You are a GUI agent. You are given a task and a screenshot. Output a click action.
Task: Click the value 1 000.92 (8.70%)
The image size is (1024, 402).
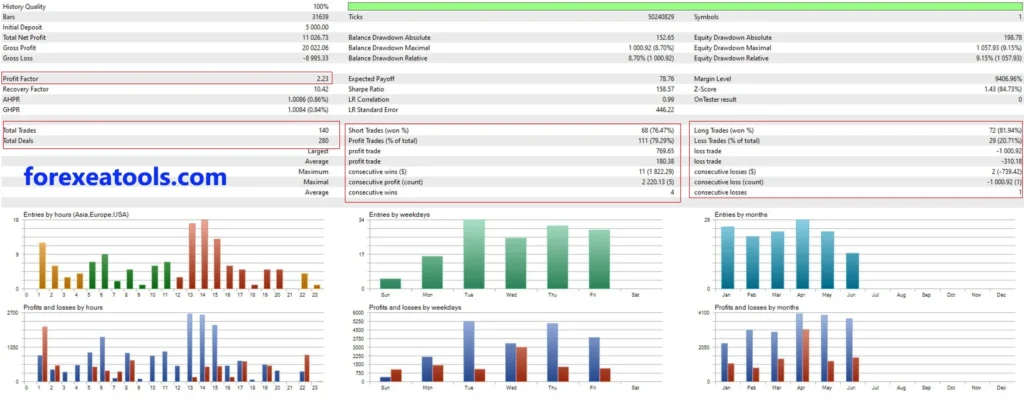point(652,48)
